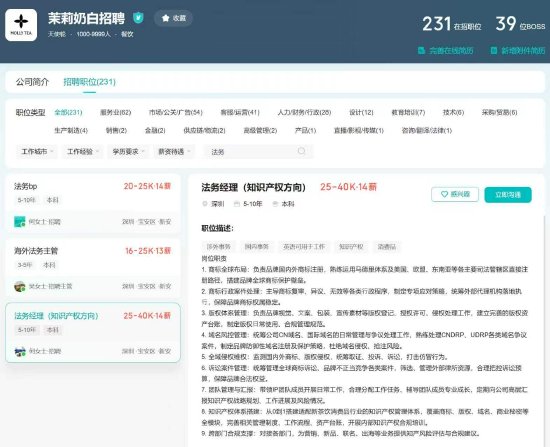Click the 16-25K·13薪 salary text
550x447 pixels.
(x=148, y=251)
